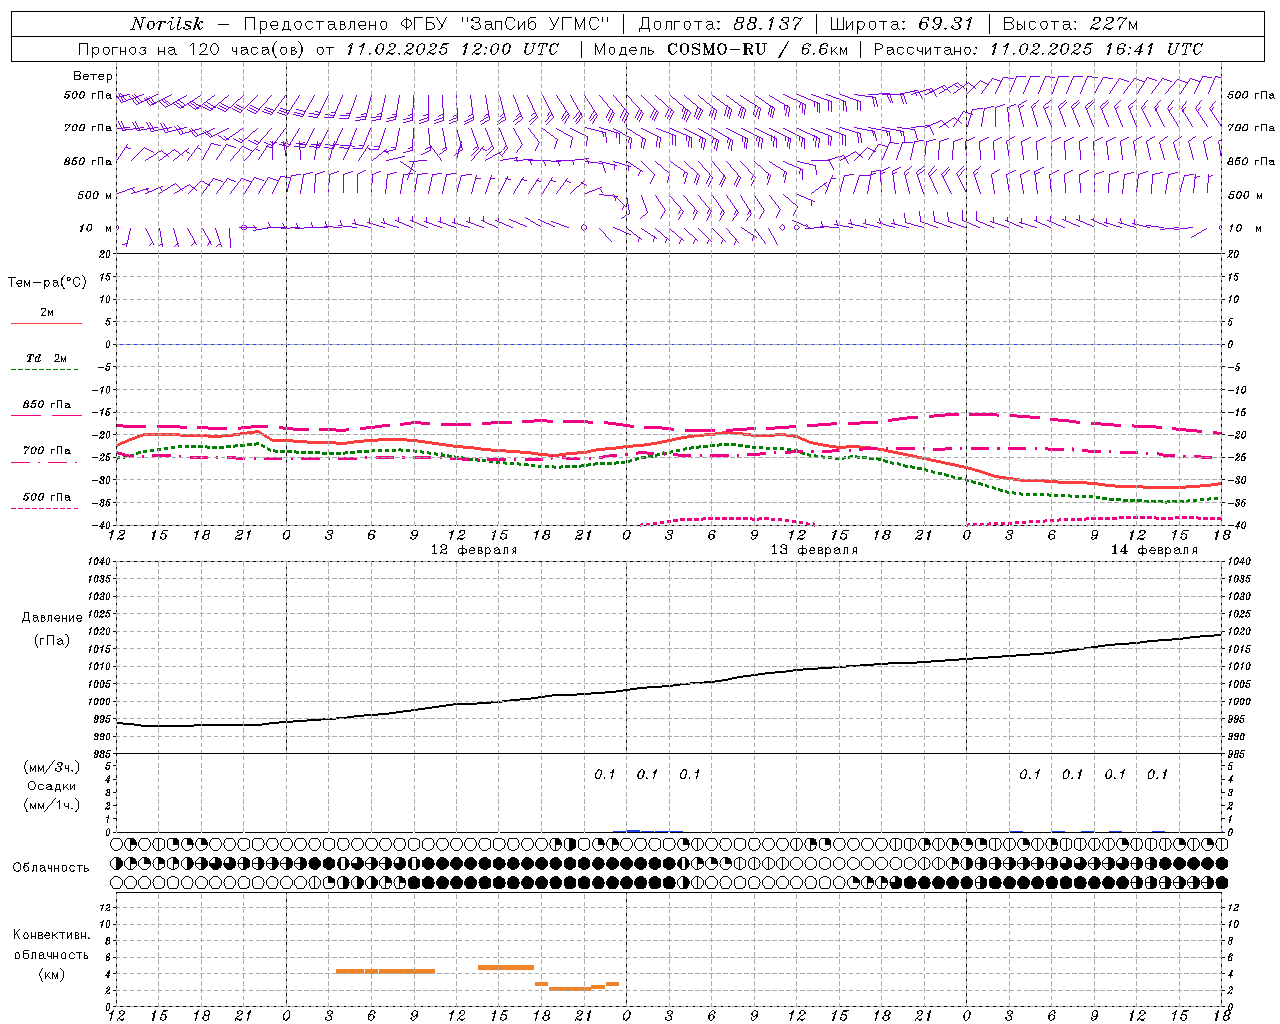Click the '850 гПа' temperature legend entry

click(x=47, y=405)
